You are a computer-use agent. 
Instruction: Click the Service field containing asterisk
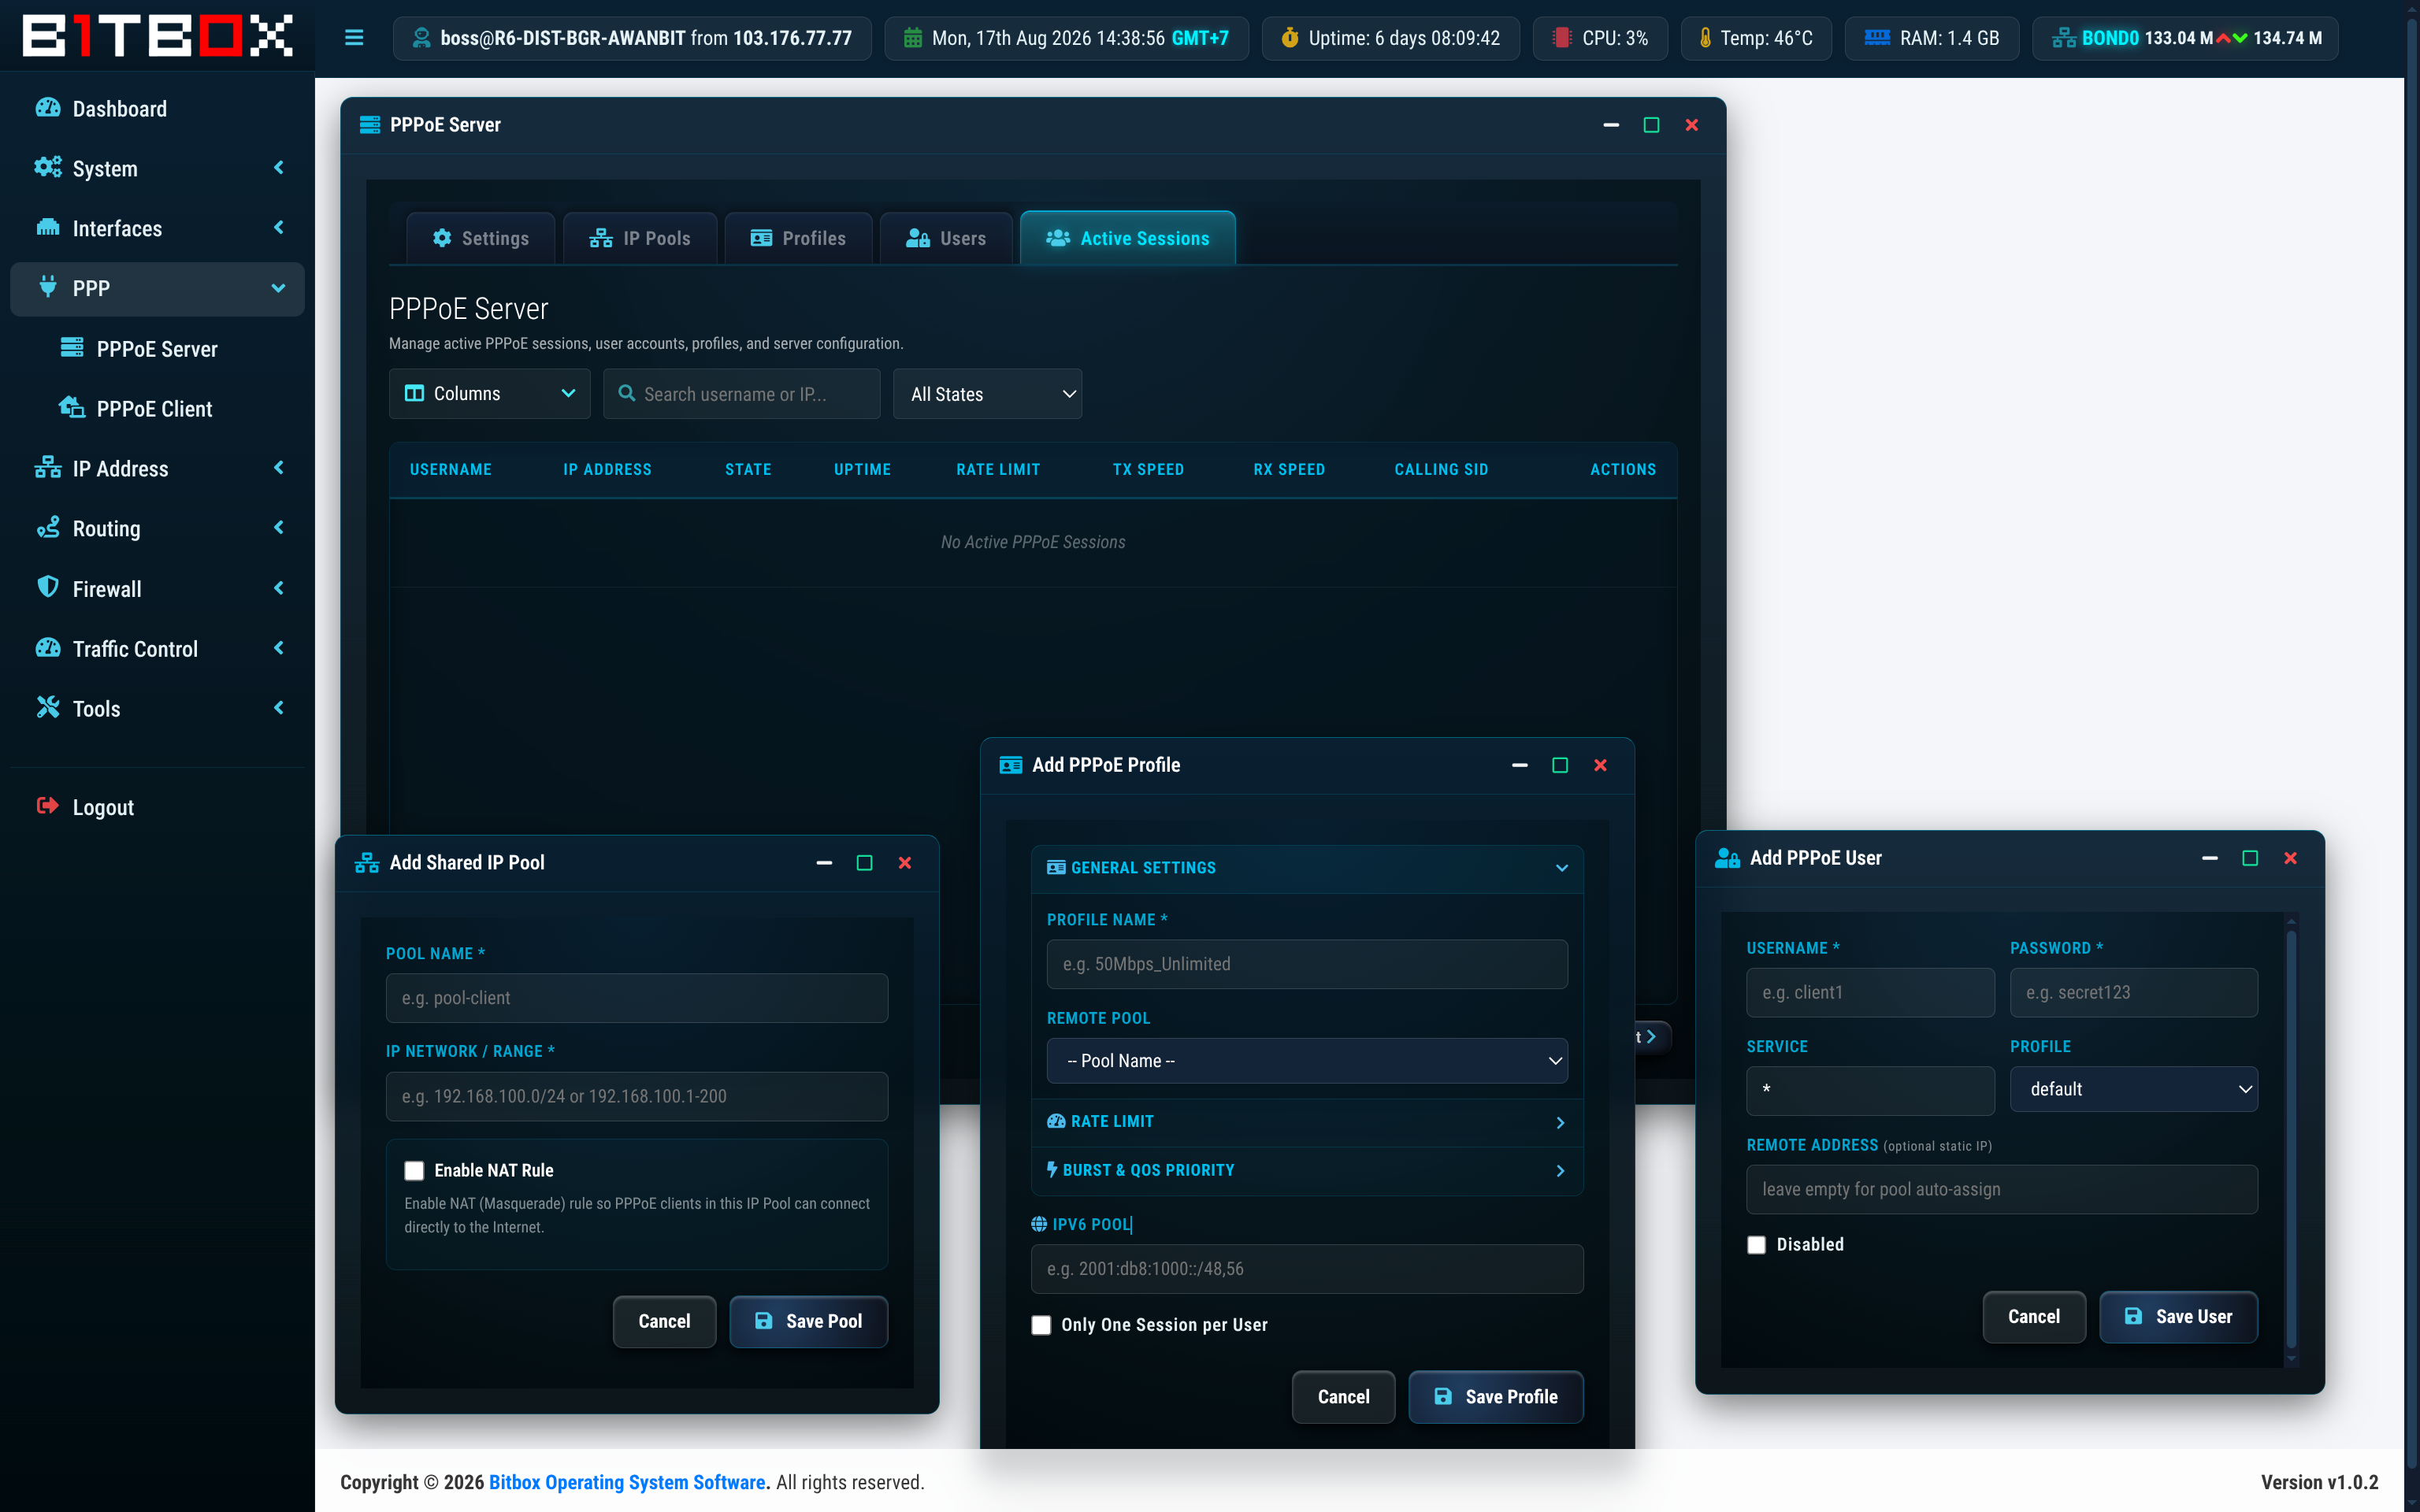[1870, 1090]
